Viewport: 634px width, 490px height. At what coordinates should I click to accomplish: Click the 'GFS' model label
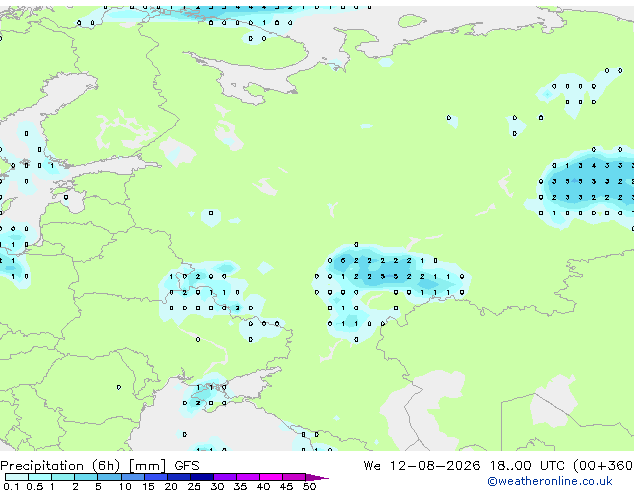(187, 466)
